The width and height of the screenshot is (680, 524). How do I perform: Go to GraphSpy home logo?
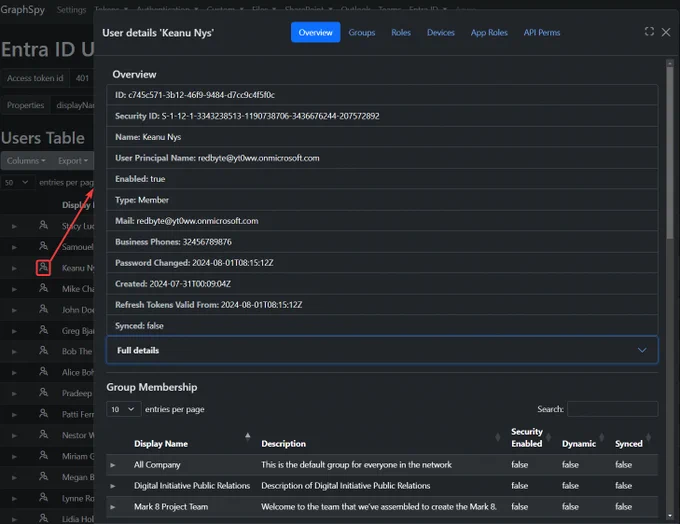pos(23,9)
